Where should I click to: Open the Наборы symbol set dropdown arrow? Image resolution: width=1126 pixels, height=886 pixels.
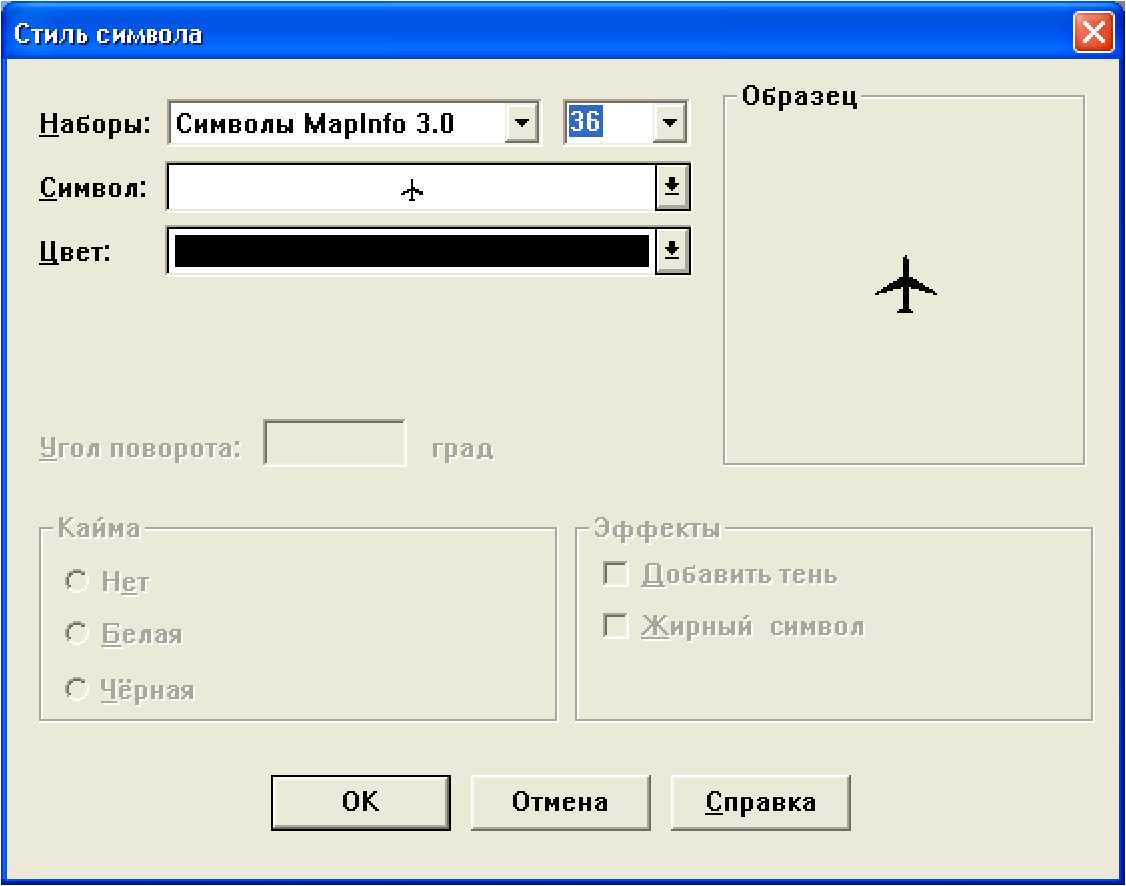522,125
